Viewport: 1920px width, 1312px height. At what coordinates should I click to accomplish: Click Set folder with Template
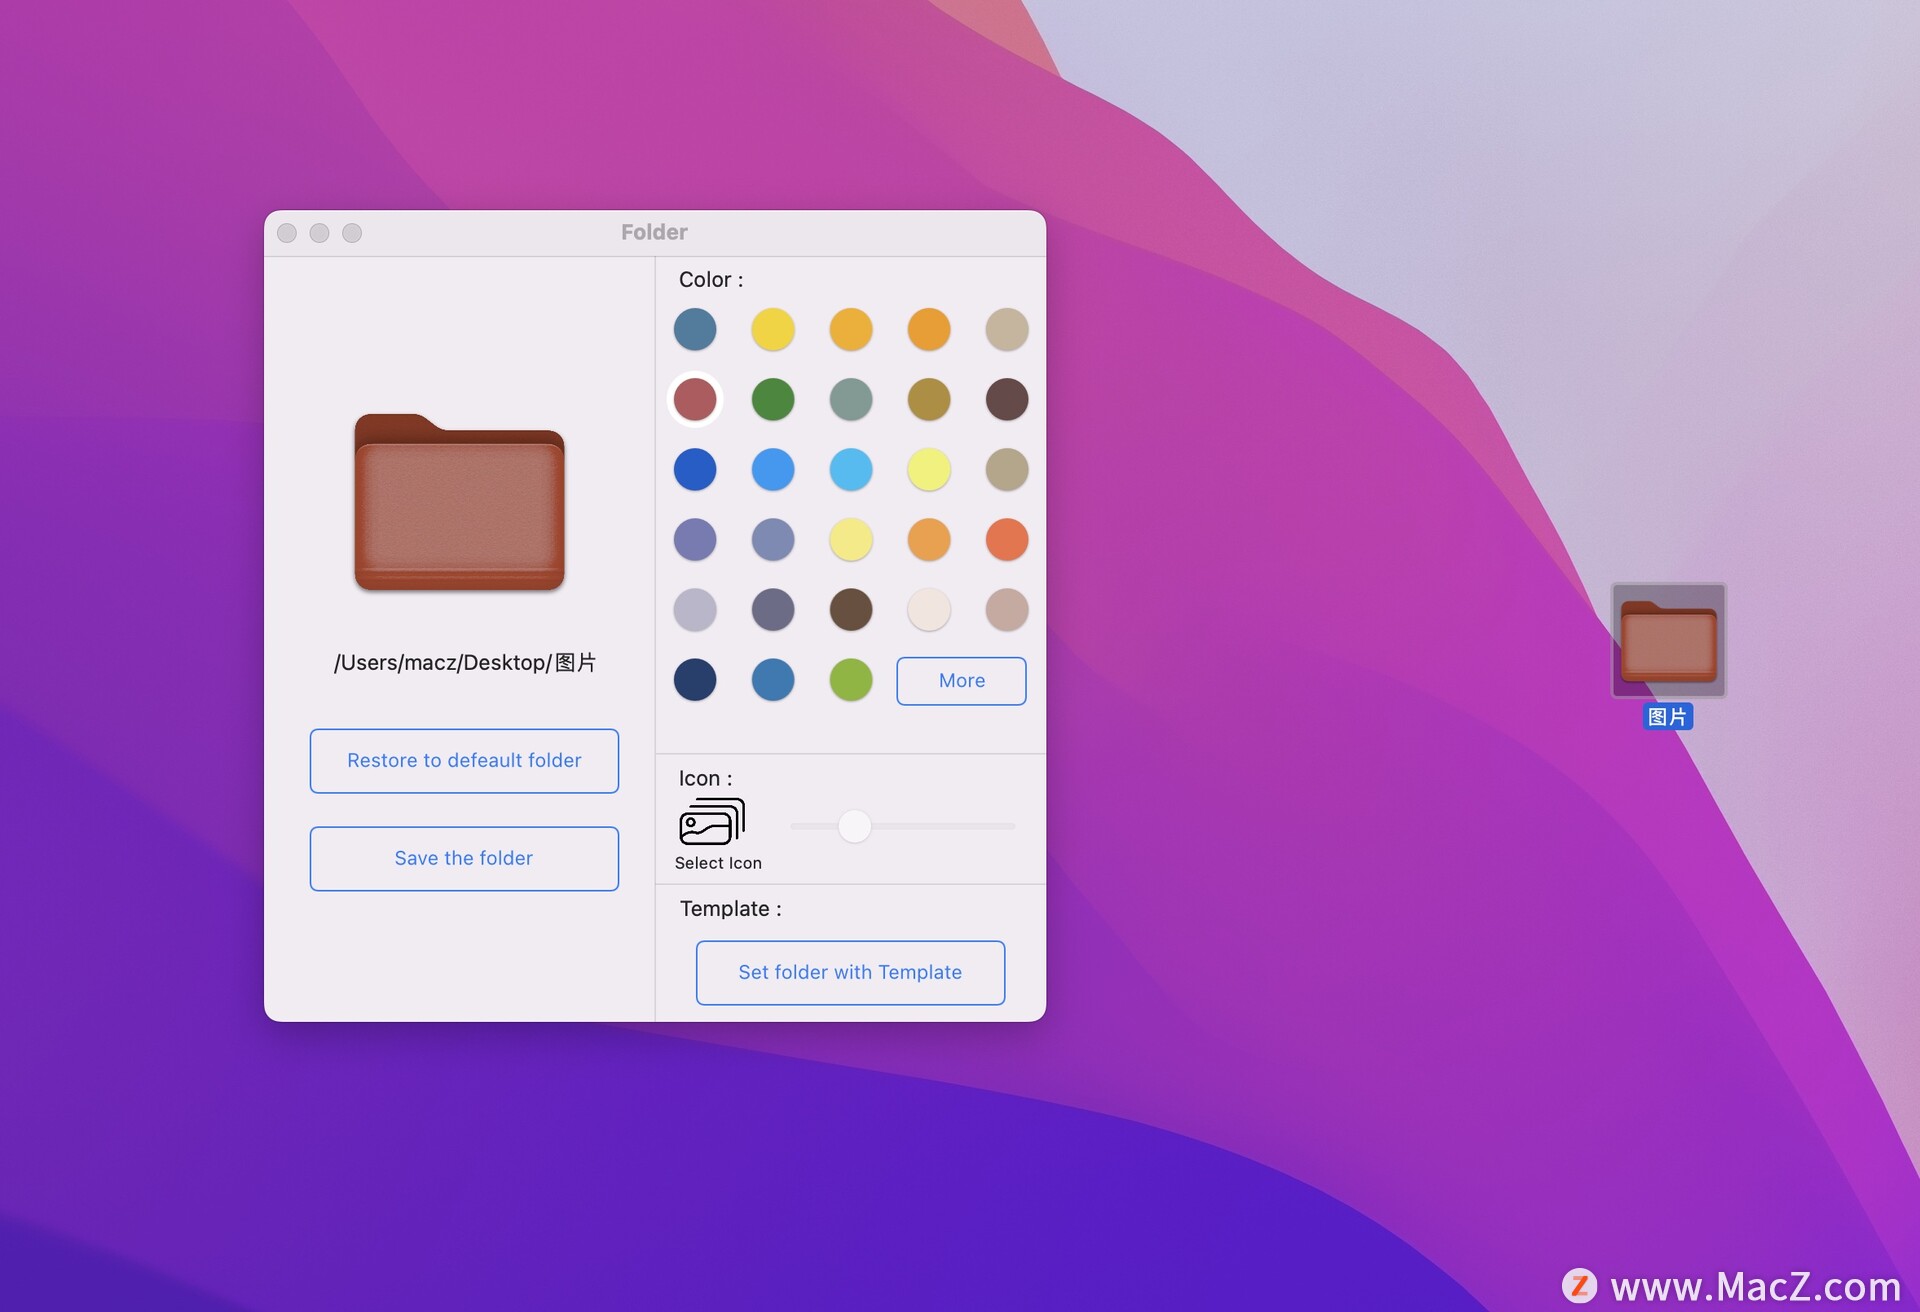tap(850, 973)
